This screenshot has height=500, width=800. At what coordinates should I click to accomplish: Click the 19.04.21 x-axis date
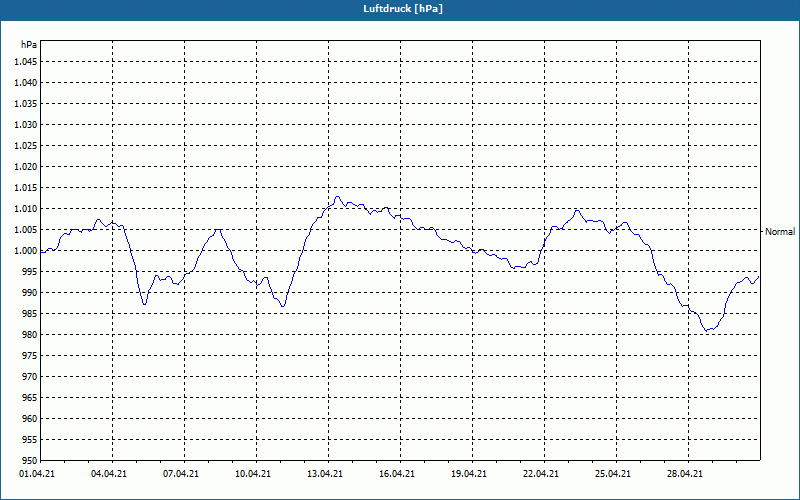[469, 474]
